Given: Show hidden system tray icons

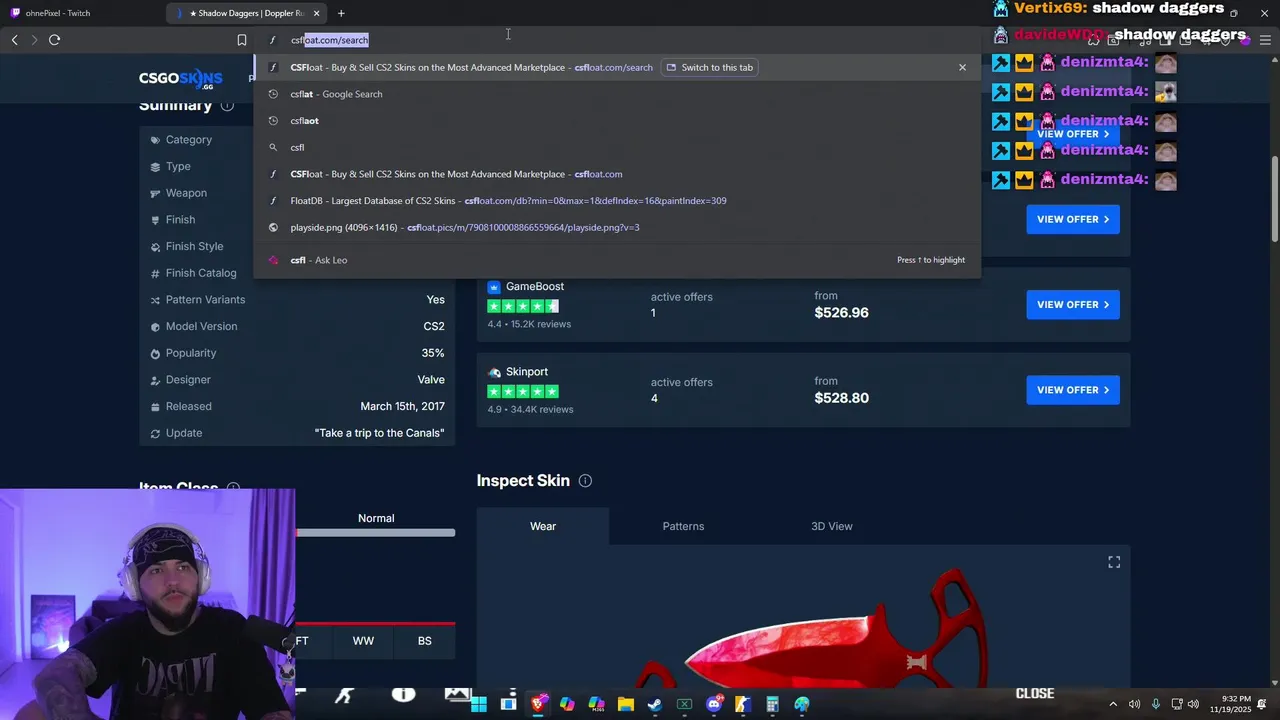Looking at the screenshot, I should point(1113,704).
